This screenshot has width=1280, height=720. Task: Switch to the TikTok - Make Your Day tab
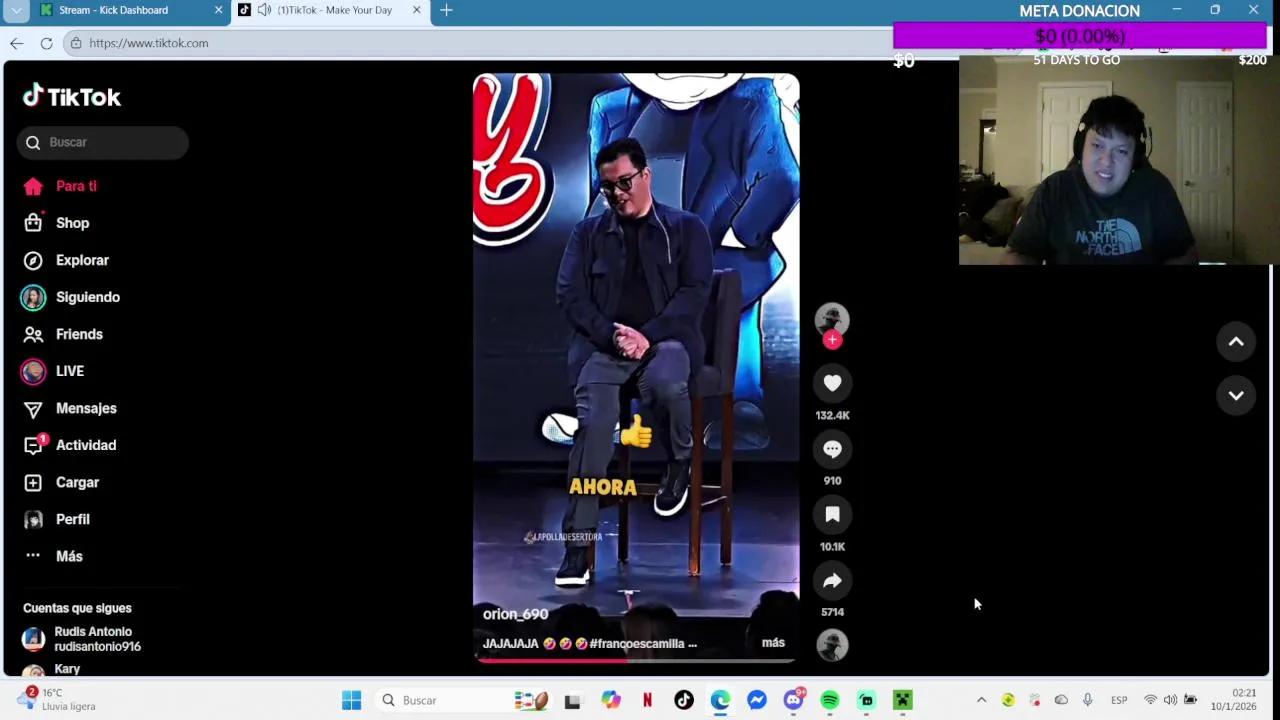(x=334, y=10)
